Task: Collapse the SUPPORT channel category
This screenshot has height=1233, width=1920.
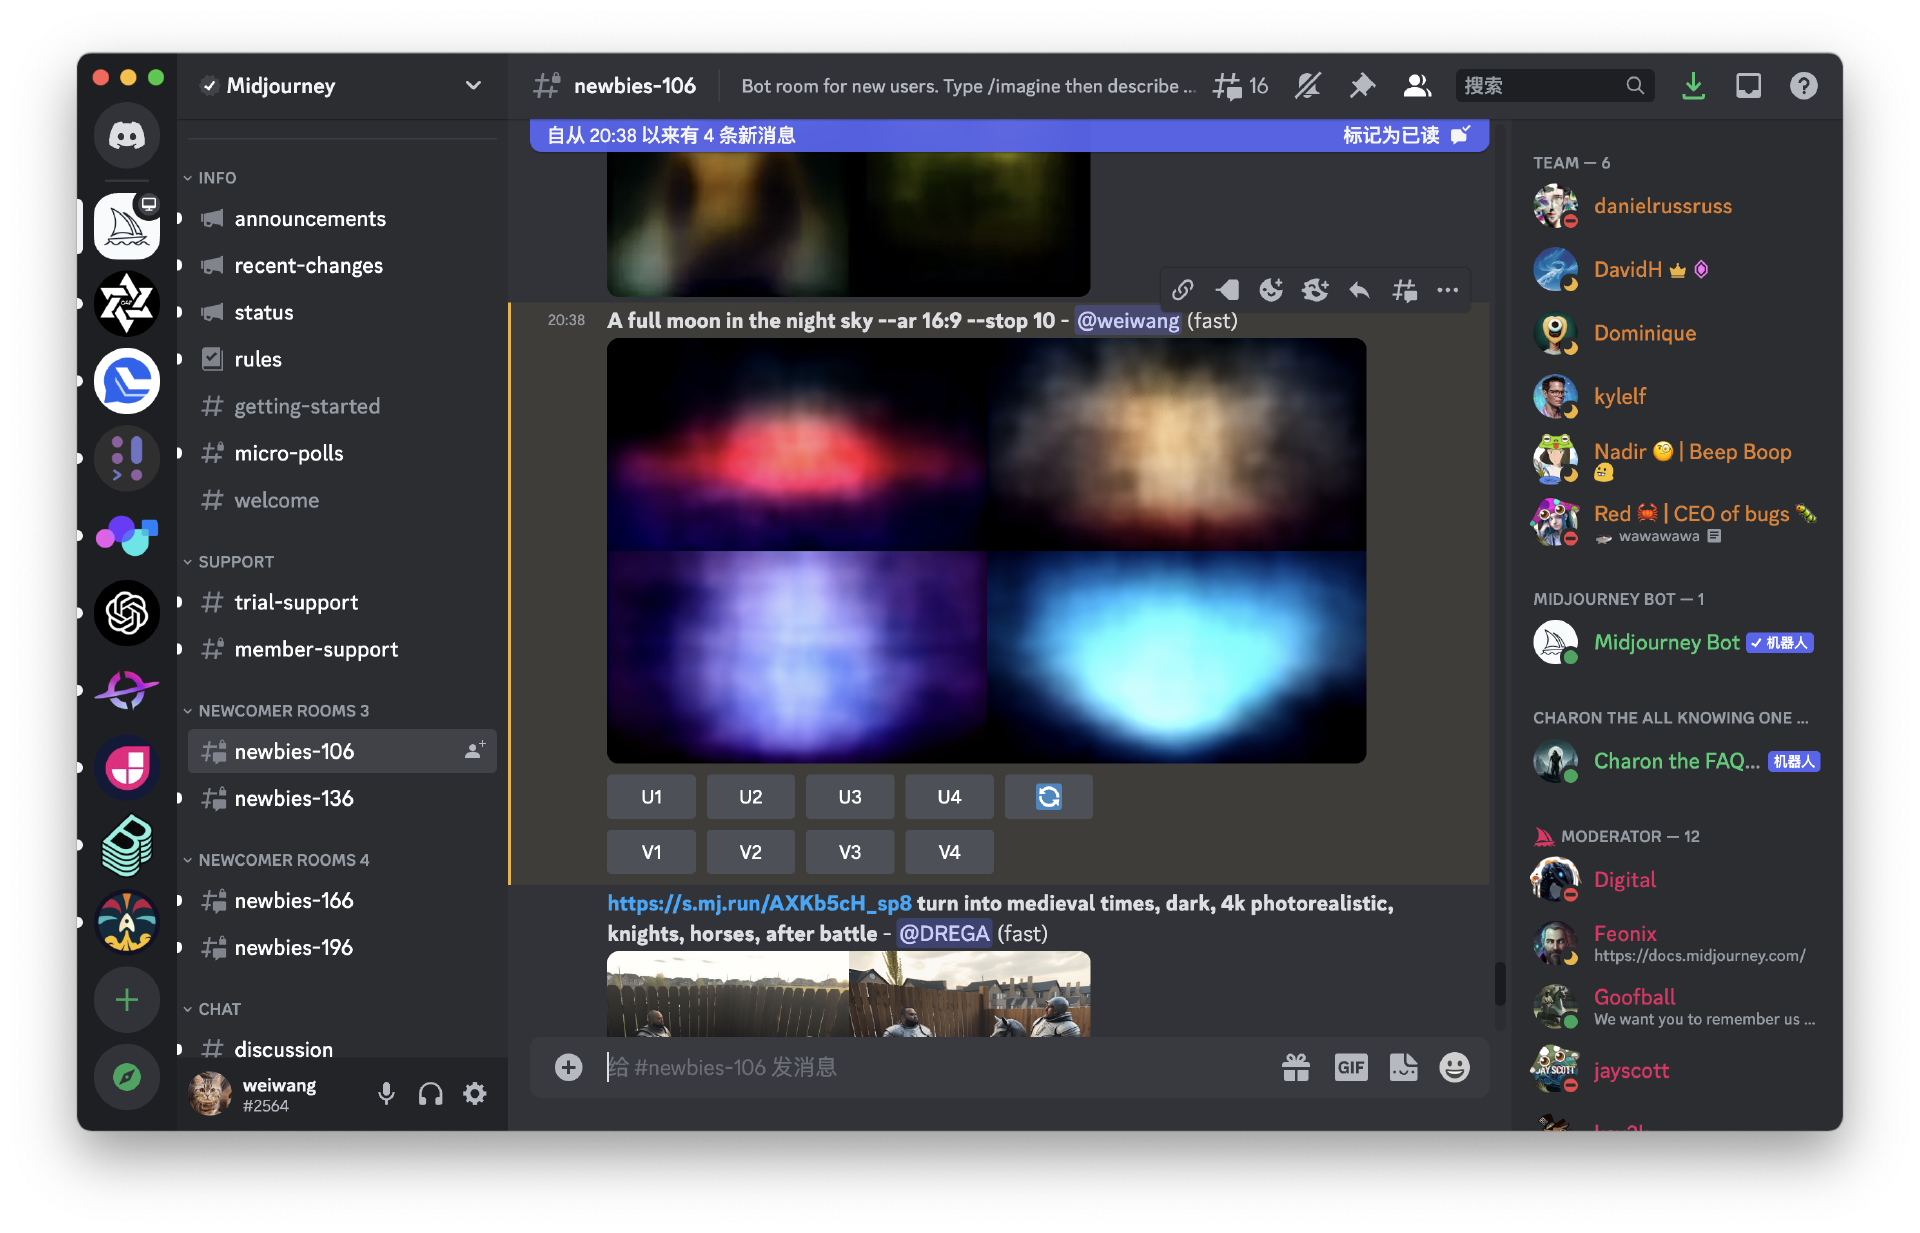Action: (x=235, y=562)
